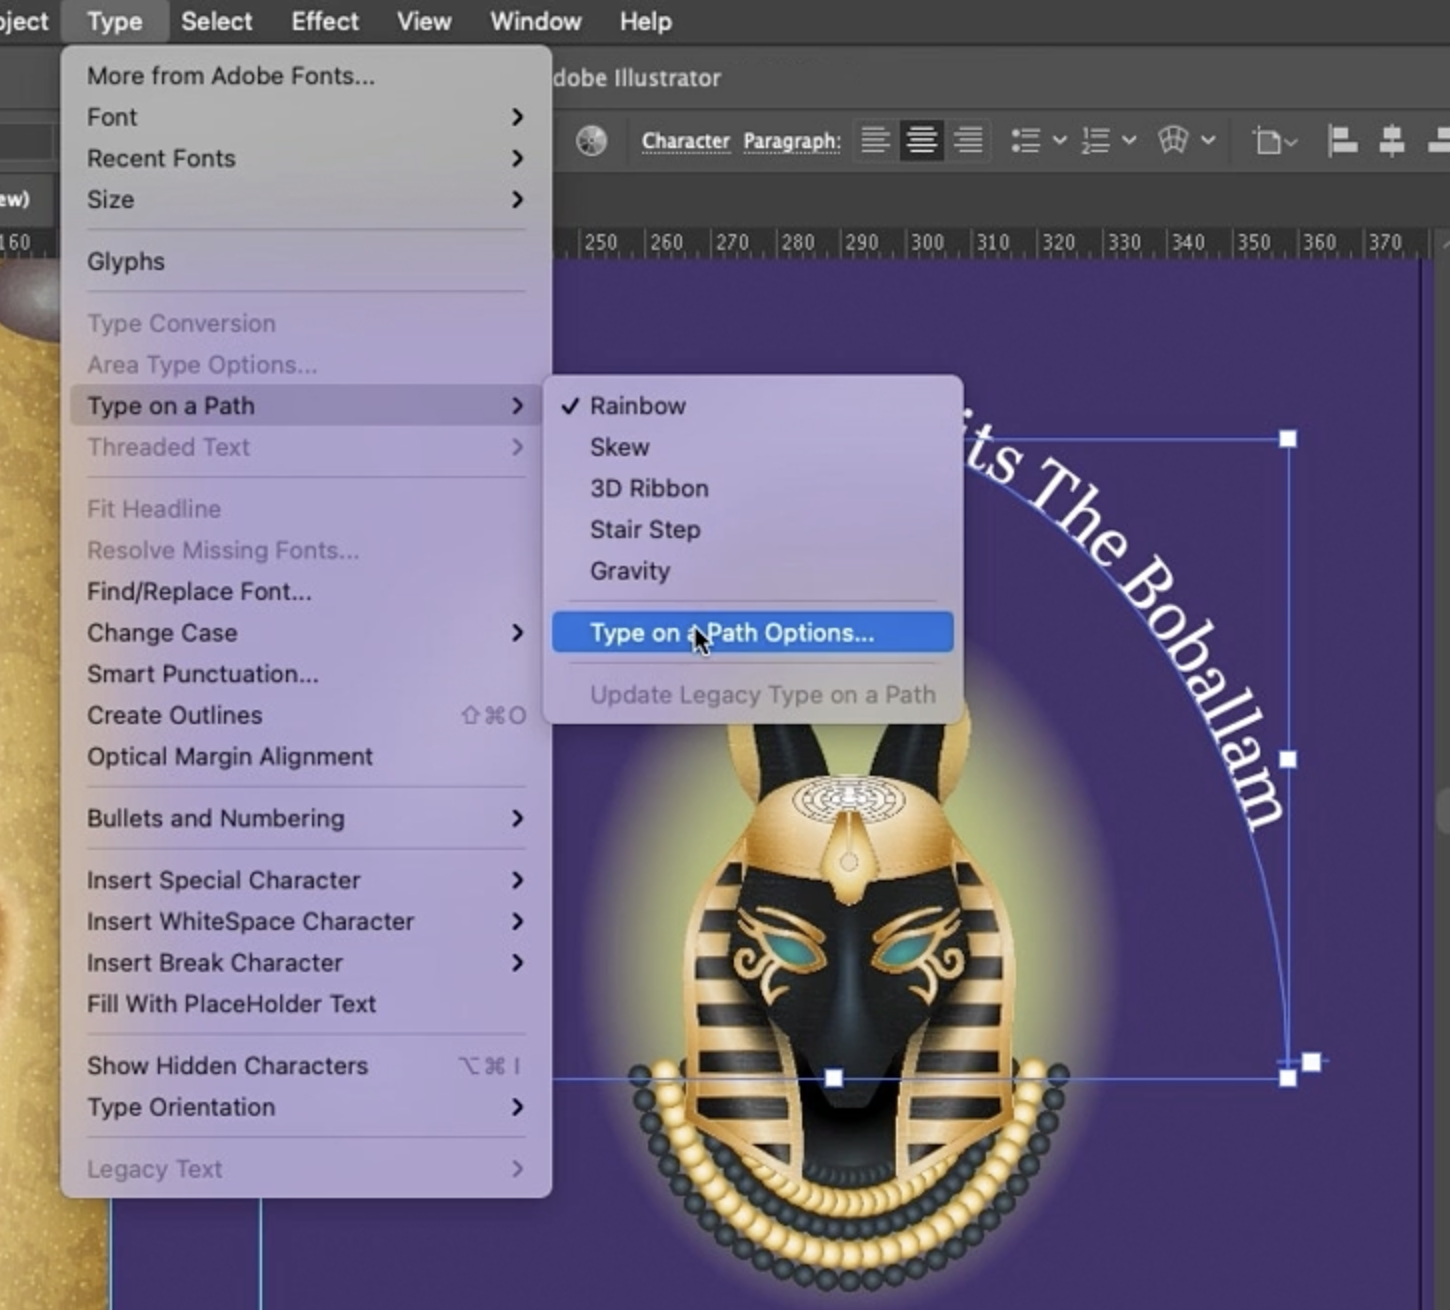Expand the Type Orientation submenu
1450x1310 pixels.
click(306, 1107)
